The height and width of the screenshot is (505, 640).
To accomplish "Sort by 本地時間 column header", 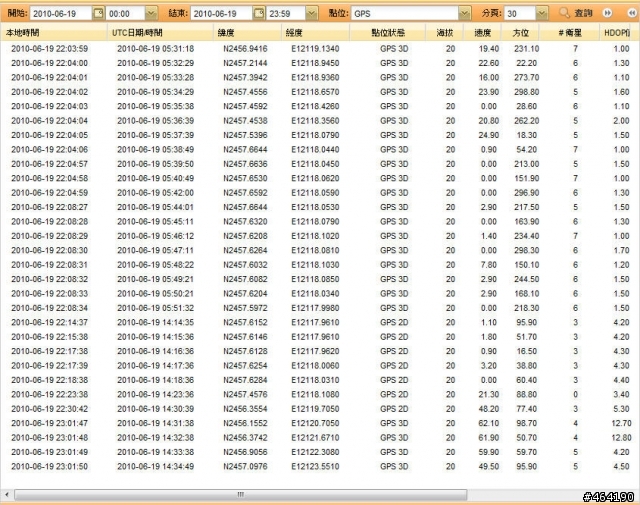I will pyautogui.click(x=54, y=33).
